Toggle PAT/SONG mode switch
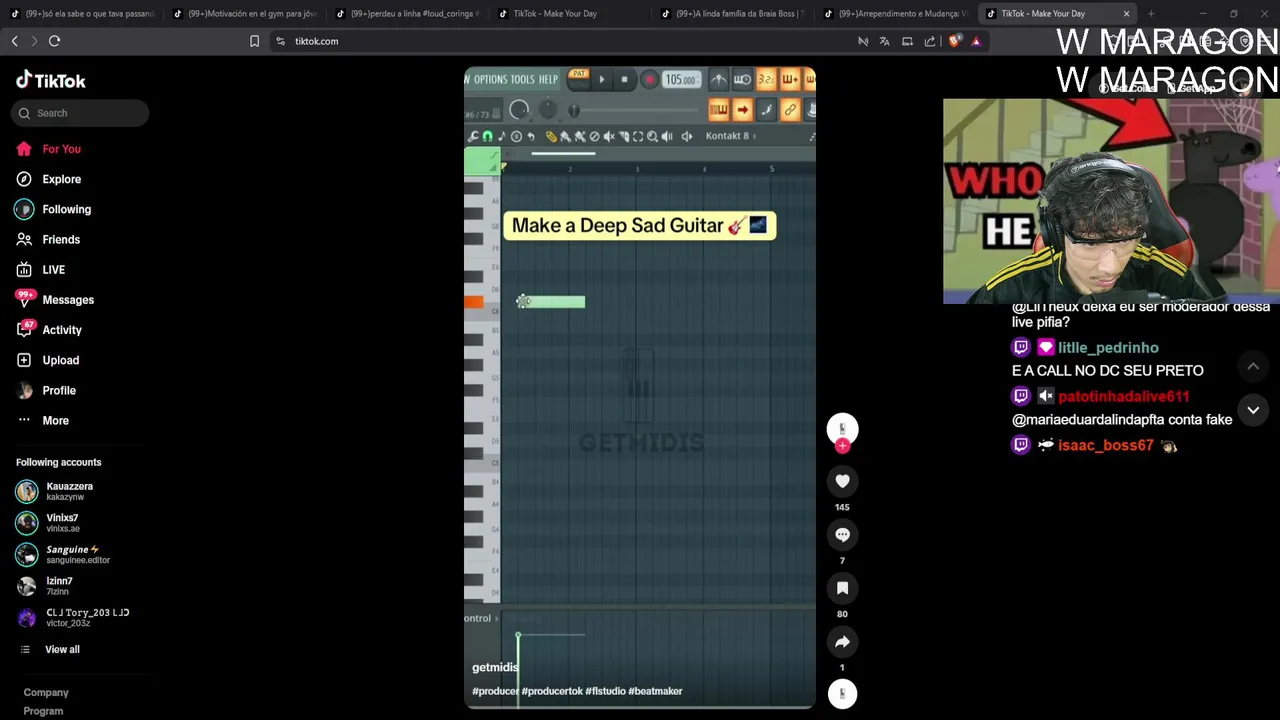 (579, 79)
